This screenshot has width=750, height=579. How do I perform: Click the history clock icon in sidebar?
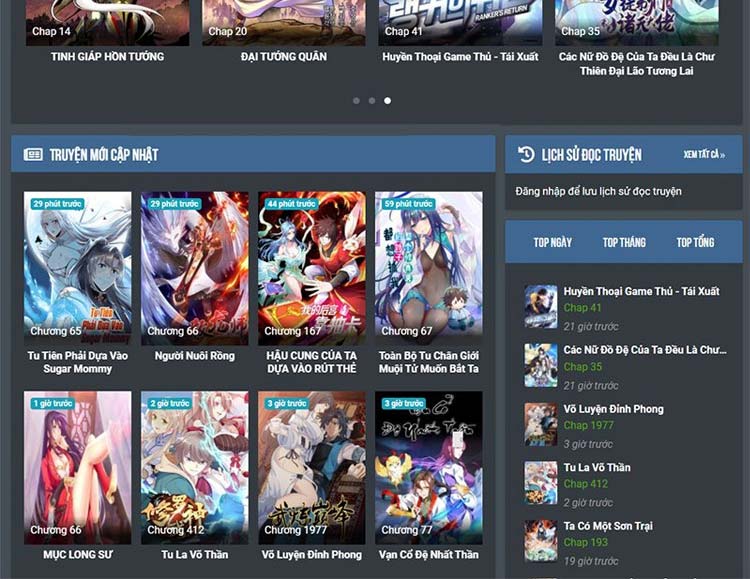pyautogui.click(x=526, y=154)
